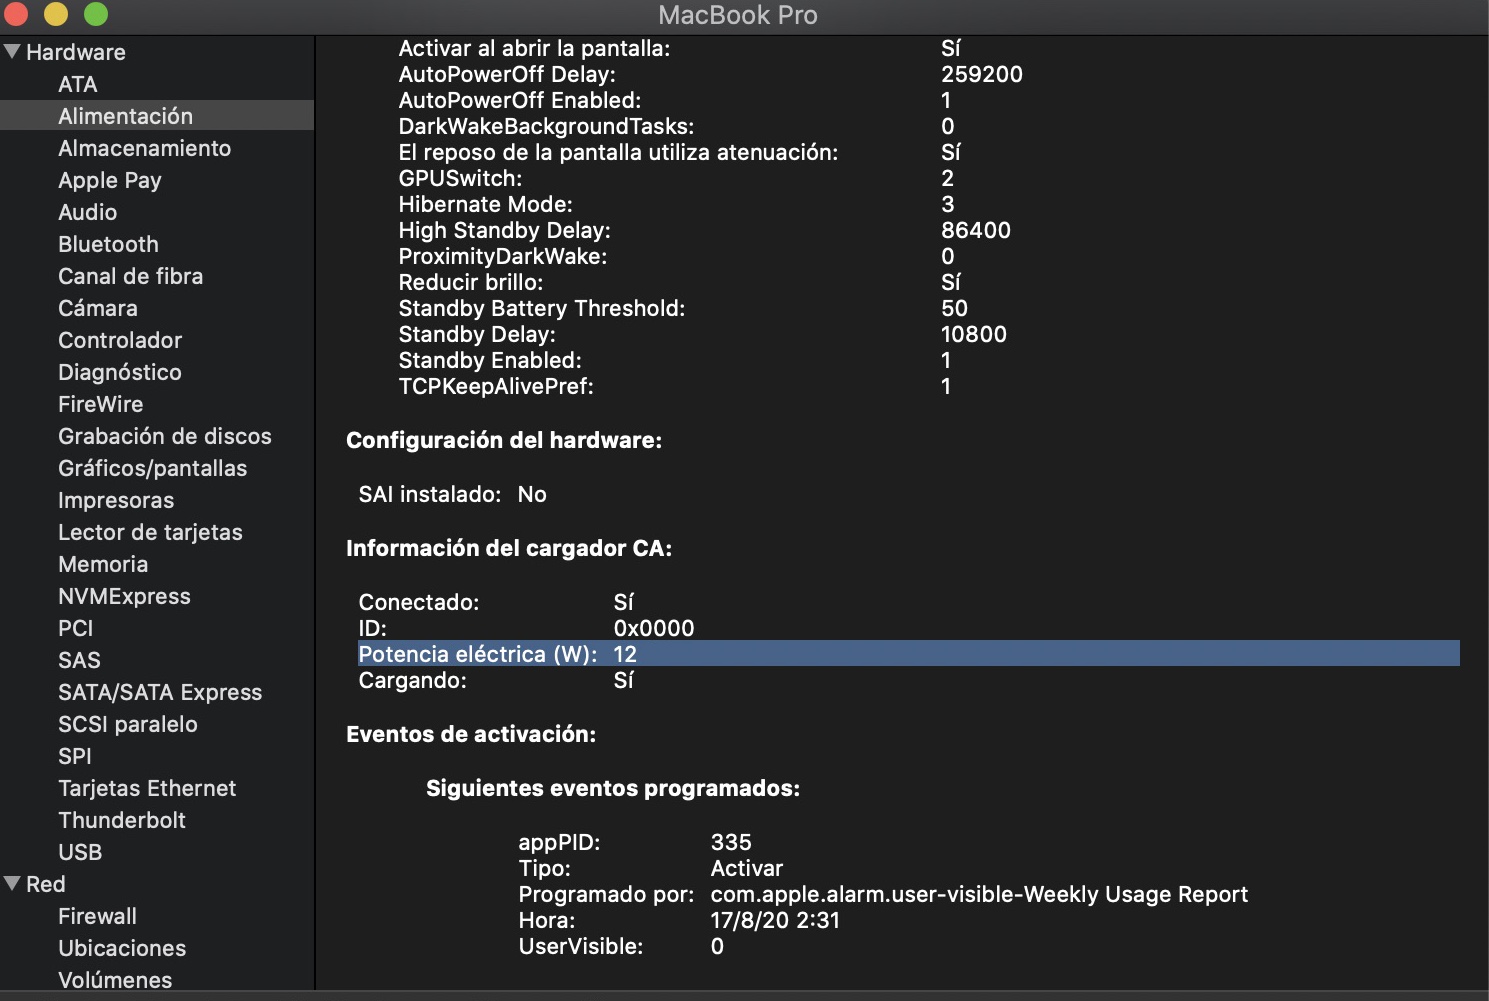Click the Standby Battery Threshold value 50
The image size is (1489, 1001).
[955, 308]
